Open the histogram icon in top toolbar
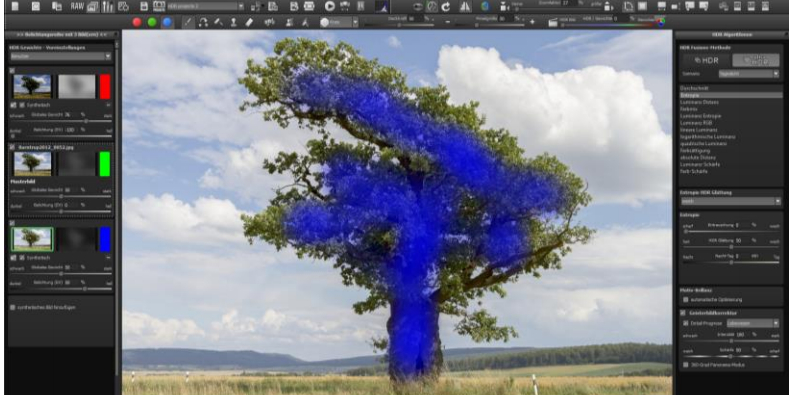 click(x=382, y=7)
